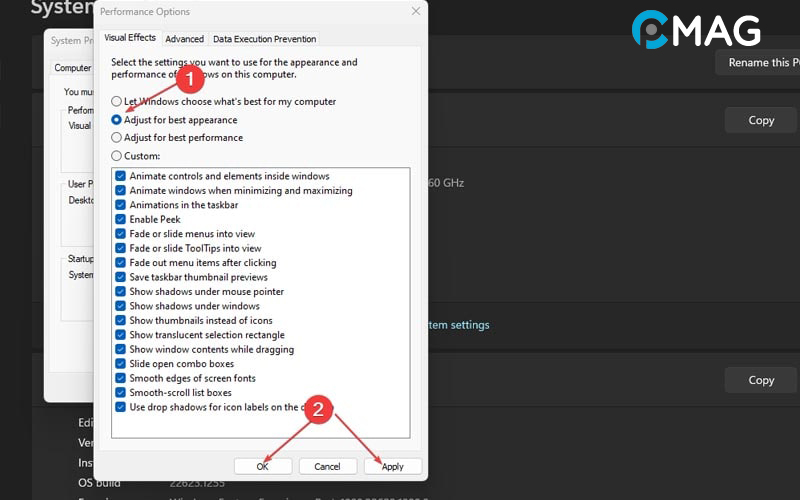Uncheck Smooth edges of screen fonts
The width and height of the screenshot is (800, 500).
click(121, 379)
